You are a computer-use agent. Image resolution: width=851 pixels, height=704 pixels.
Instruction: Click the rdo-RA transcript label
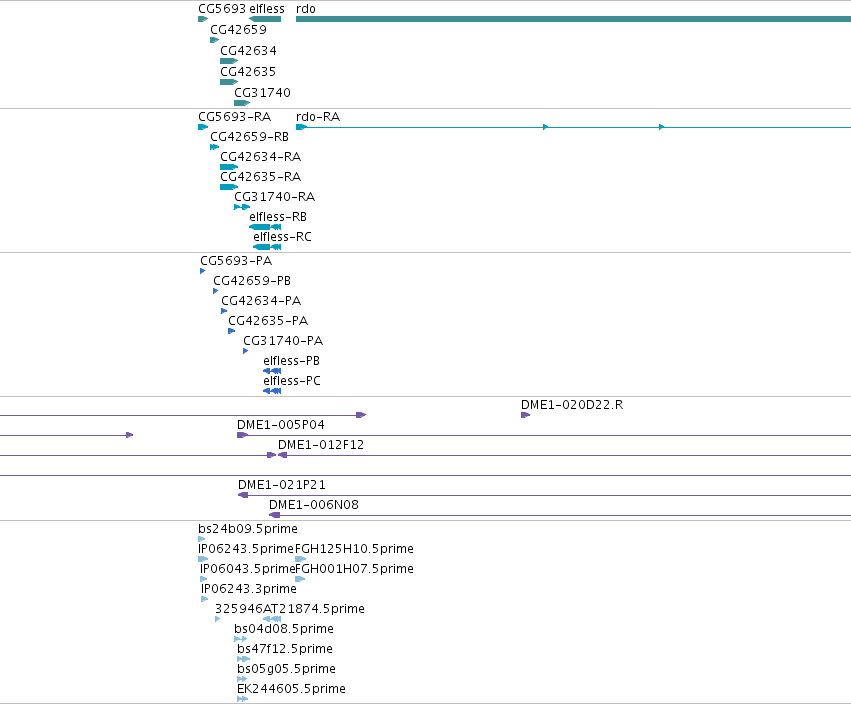pyautogui.click(x=318, y=117)
